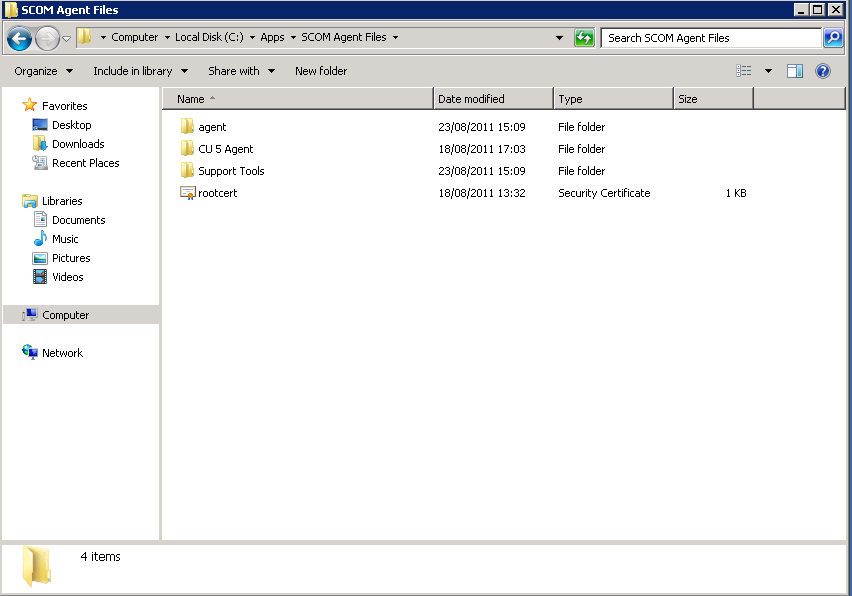Open Help with the question mark icon

823,71
